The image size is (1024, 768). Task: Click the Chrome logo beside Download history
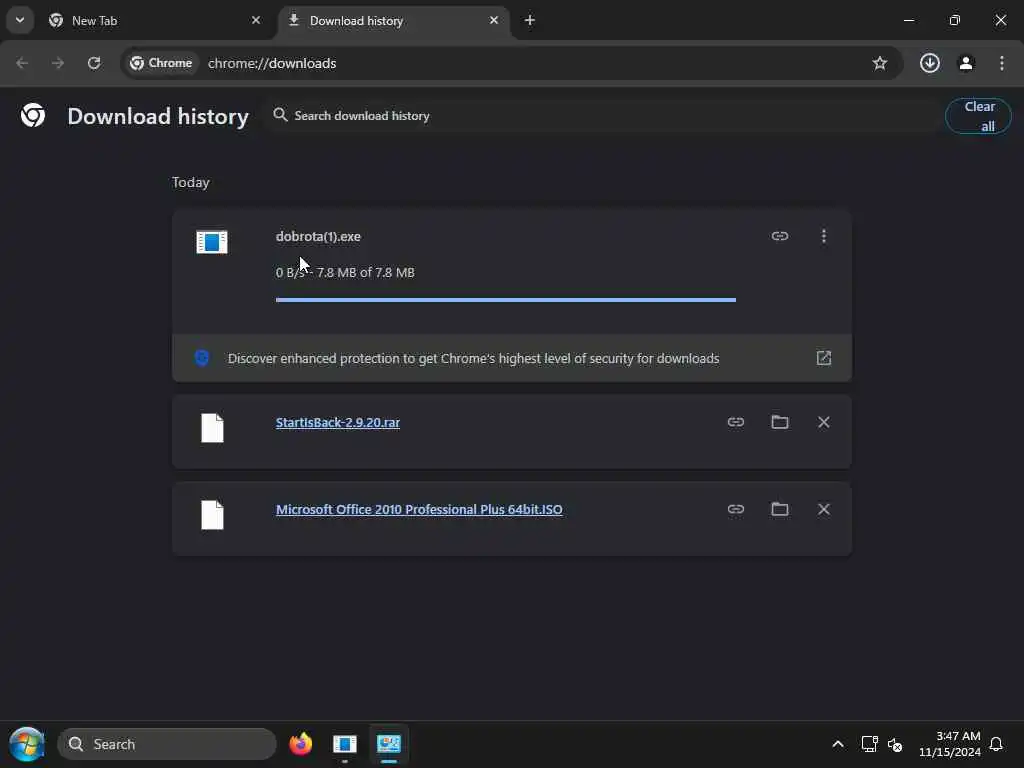33,116
